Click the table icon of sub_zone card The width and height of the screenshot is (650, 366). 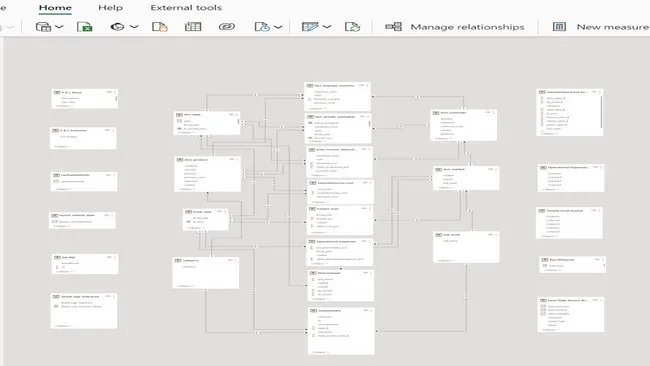pyautogui.click(x=439, y=235)
